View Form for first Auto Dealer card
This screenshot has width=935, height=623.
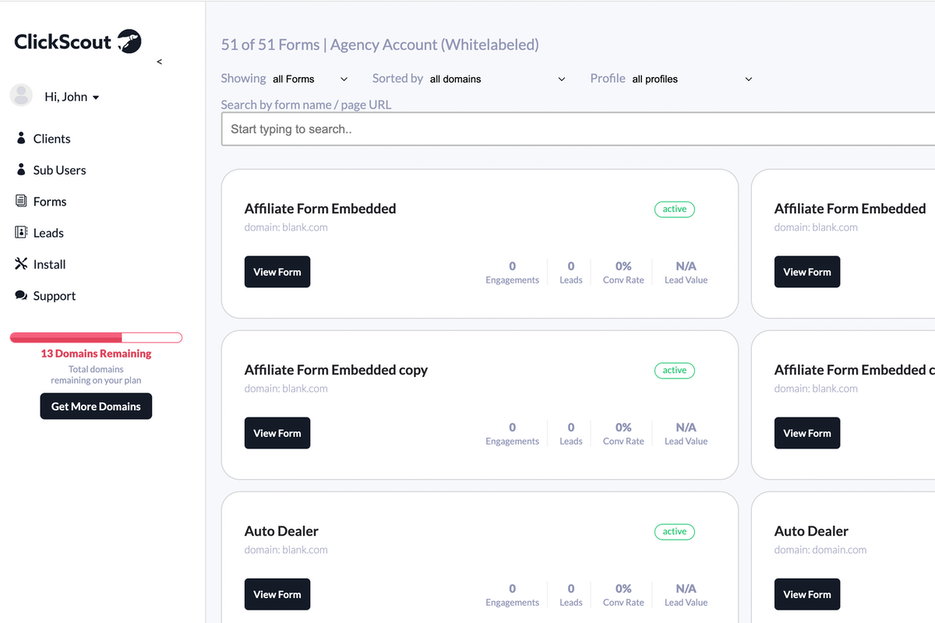(x=277, y=594)
